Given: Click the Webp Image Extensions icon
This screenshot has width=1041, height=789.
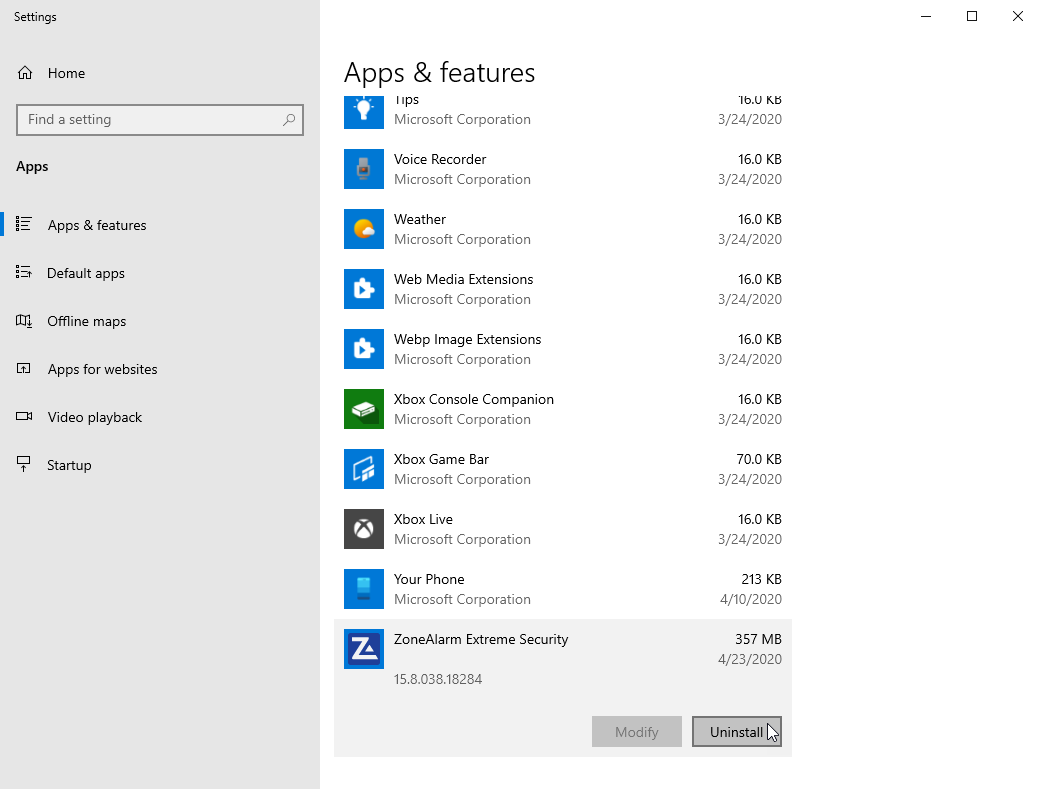Looking at the screenshot, I should click(364, 349).
